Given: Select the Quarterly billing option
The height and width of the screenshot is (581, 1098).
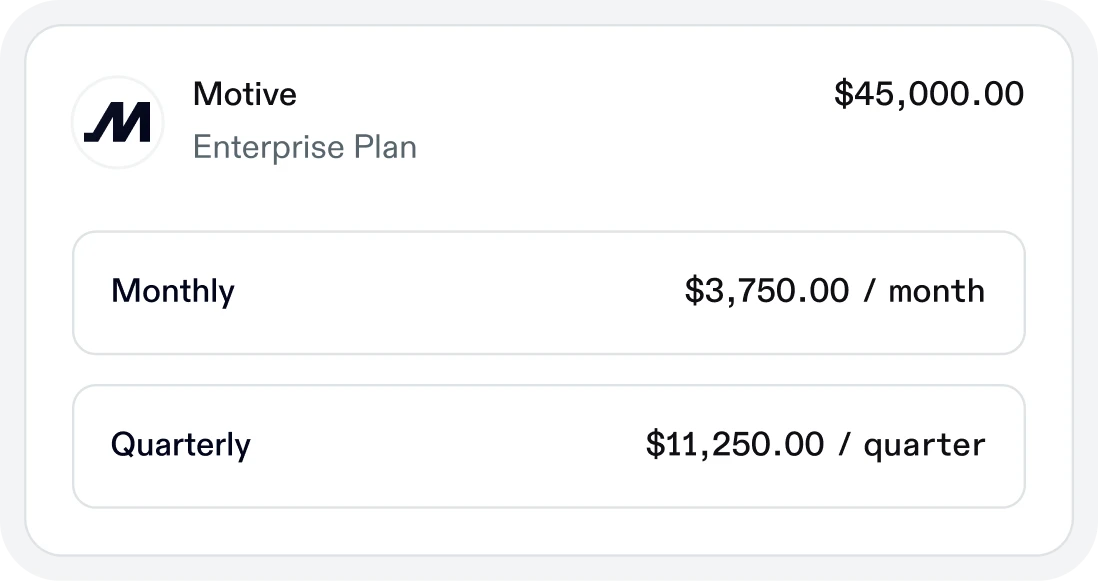Looking at the screenshot, I should pyautogui.click(x=548, y=446).
